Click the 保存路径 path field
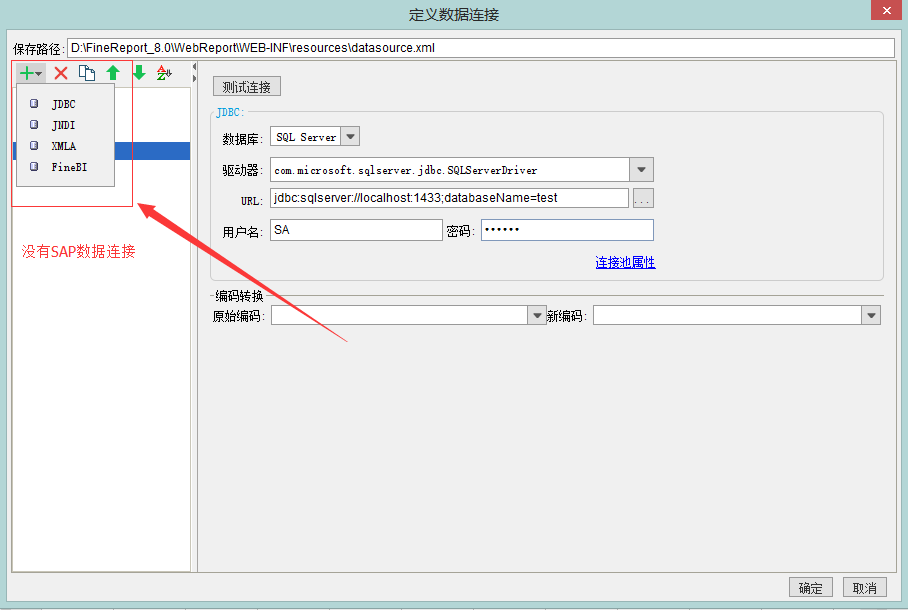 pyautogui.click(x=481, y=48)
